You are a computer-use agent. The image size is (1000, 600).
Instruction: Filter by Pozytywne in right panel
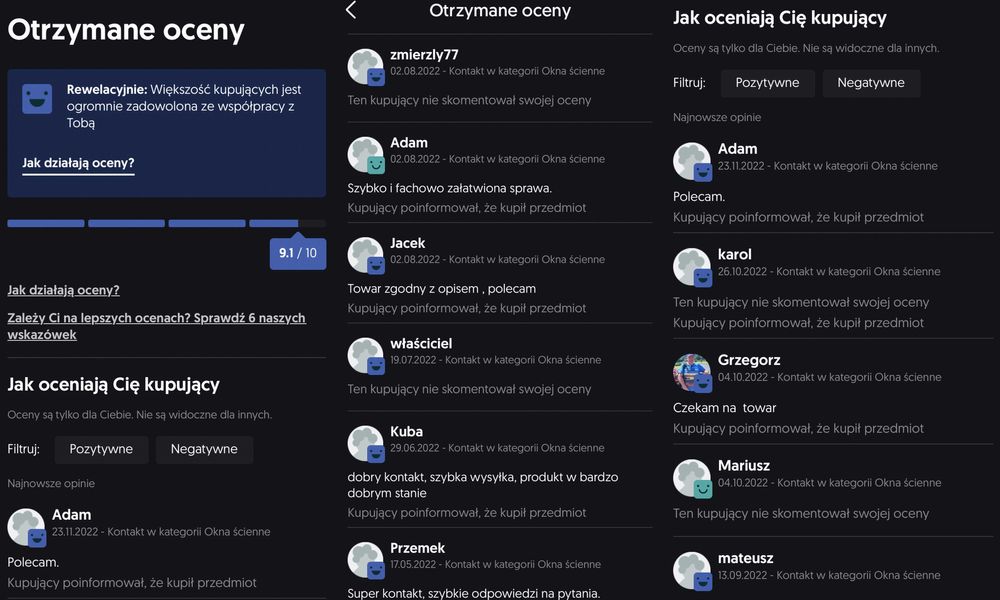[767, 83]
